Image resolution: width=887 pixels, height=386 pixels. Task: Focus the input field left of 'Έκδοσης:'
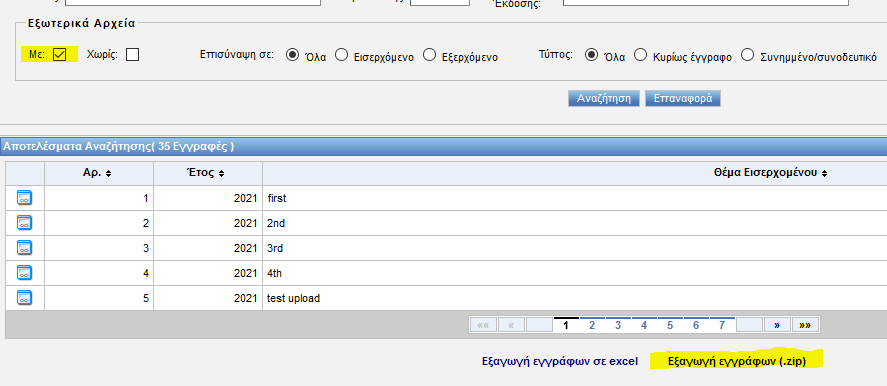440,2
